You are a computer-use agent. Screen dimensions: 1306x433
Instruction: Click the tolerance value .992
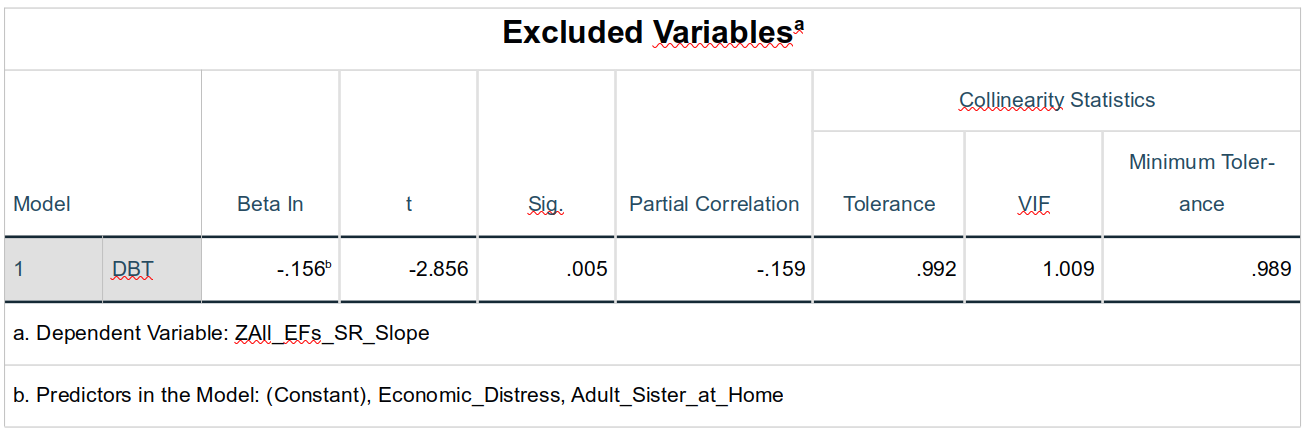[935, 269]
